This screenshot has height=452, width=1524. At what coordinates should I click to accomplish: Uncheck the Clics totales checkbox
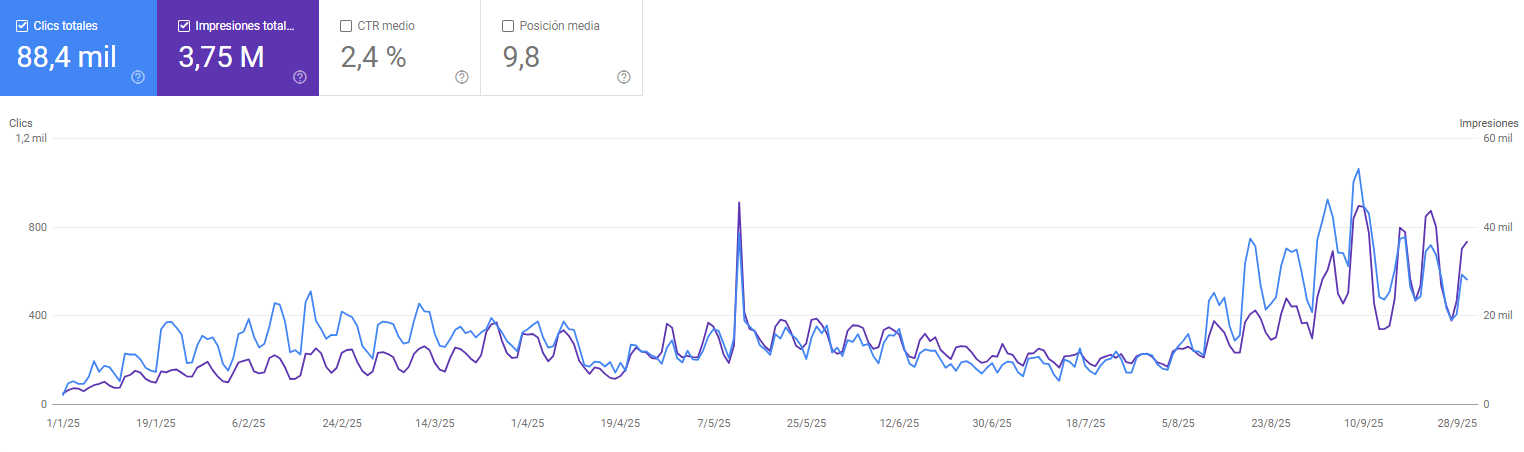pyautogui.click(x=22, y=26)
